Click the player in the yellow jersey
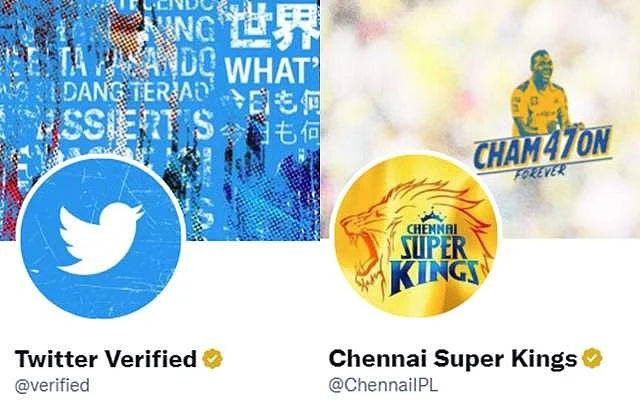 coord(542,94)
